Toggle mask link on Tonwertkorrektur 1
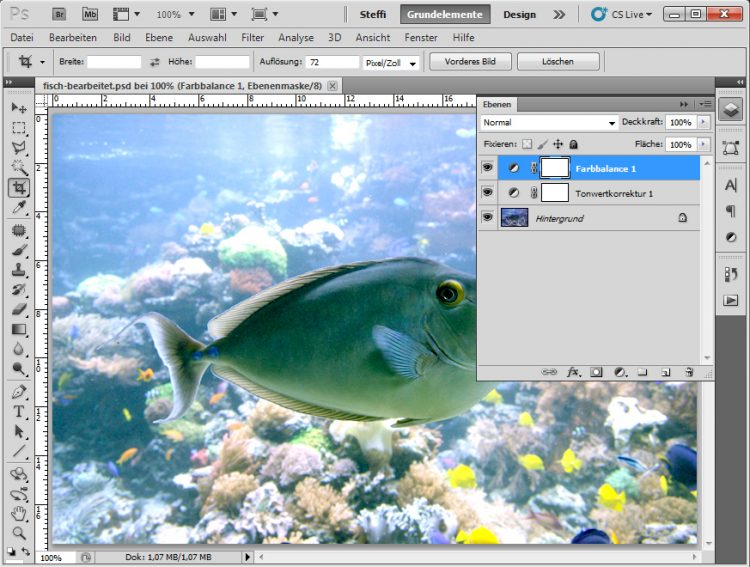The height and width of the screenshot is (567, 750). coord(534,193)
